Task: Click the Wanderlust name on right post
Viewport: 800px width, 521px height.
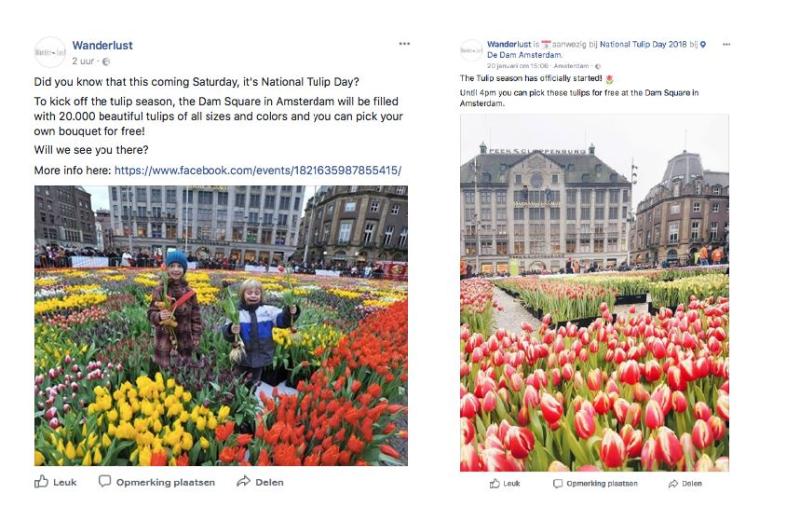Action: click(509, 44)
